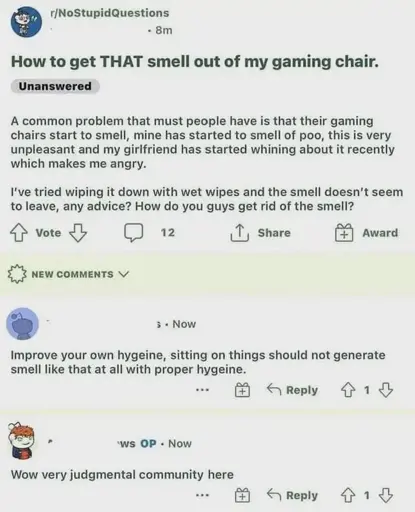
Task: Expand the New Comments sort dropdown
Action: coord(68,274)
